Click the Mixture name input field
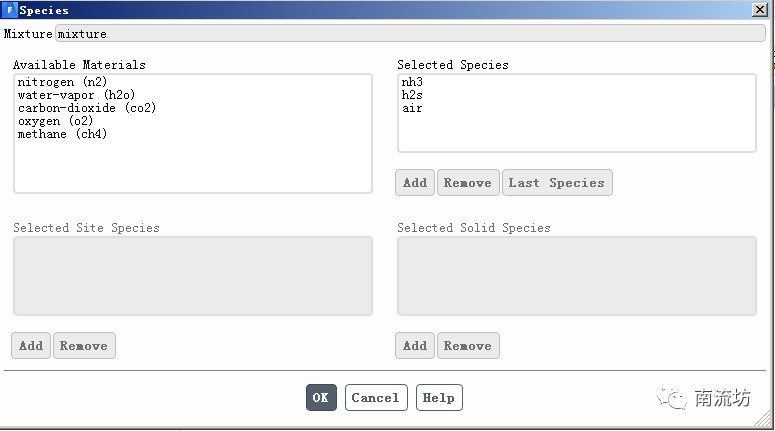775x431 pixels. (x=410, y=34)
